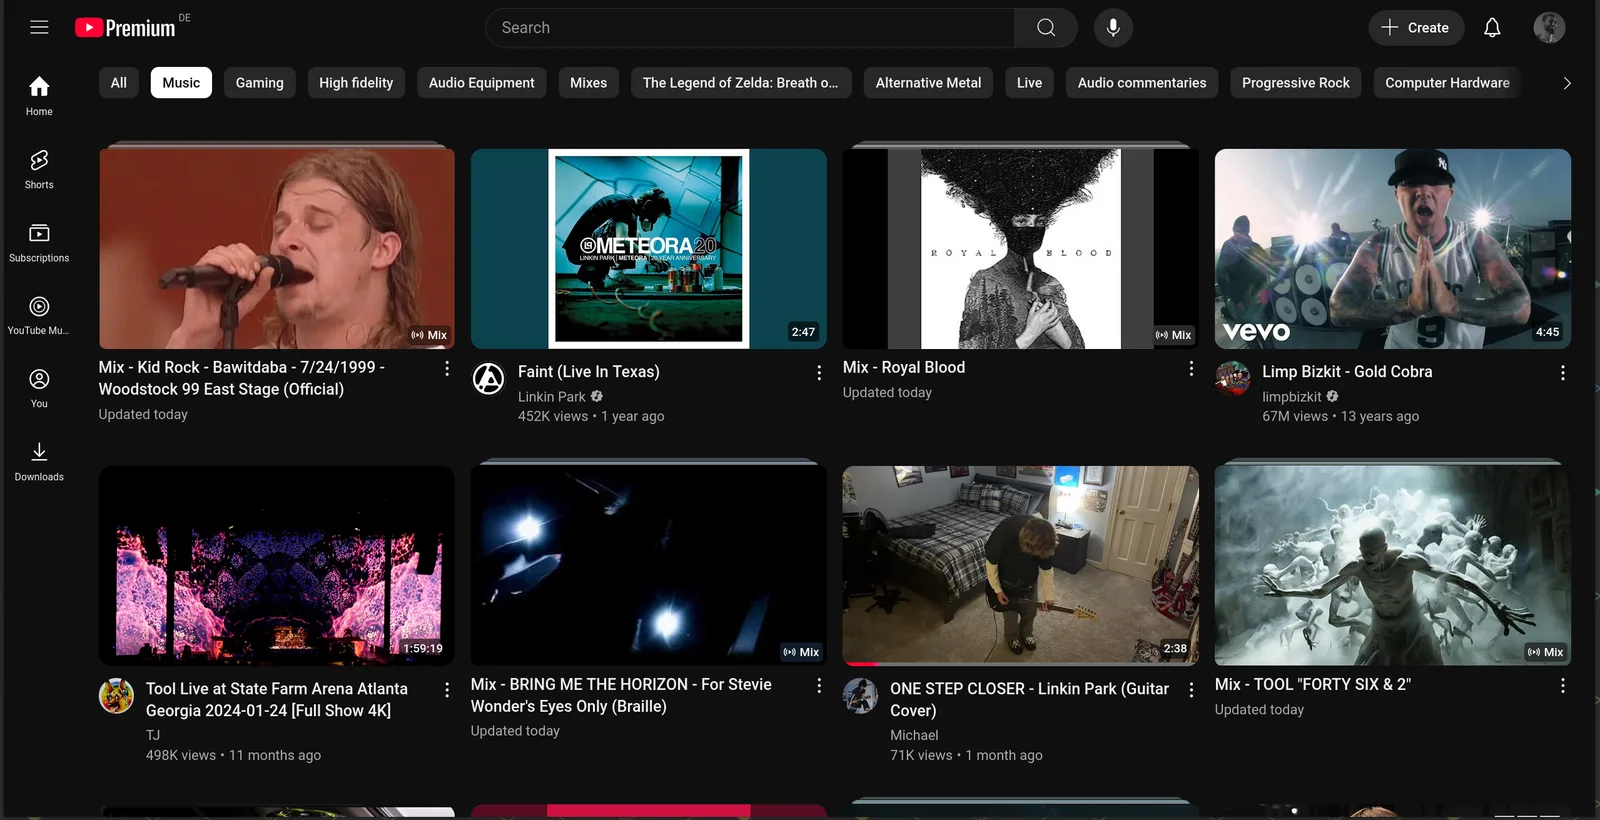
Task: Open the TJ channel name link
Action: 153,735
